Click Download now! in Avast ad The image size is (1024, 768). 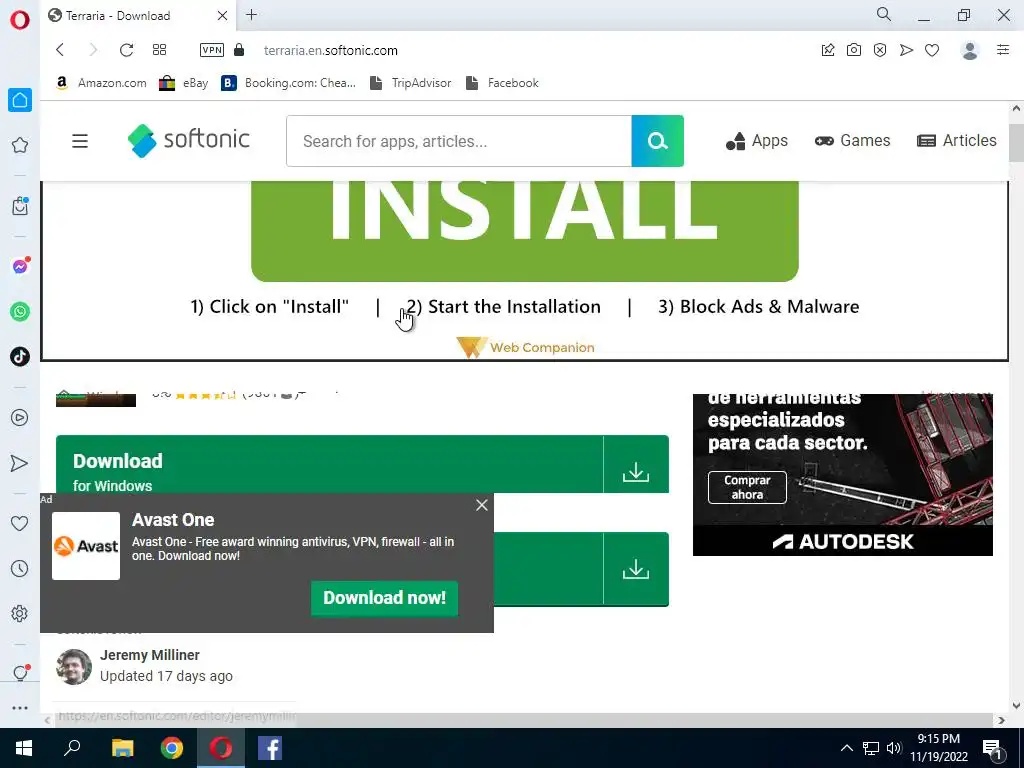pos(384,598)
